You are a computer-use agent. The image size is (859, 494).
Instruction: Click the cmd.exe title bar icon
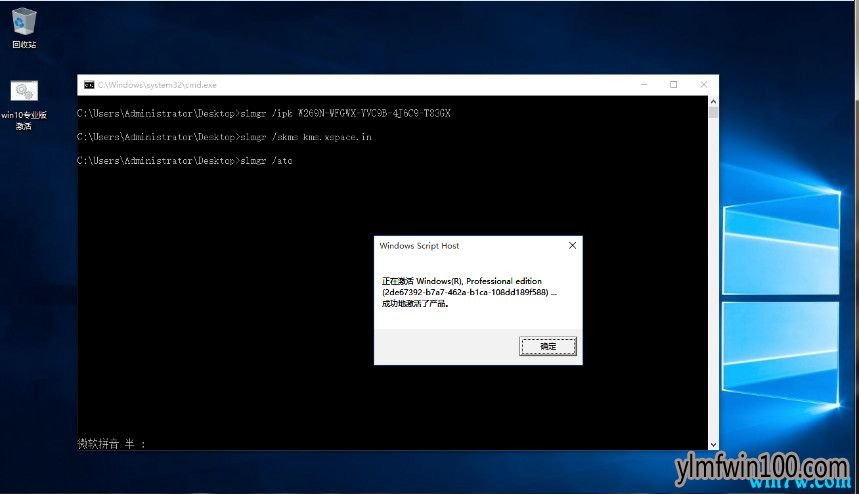click(x=89, y=85)
